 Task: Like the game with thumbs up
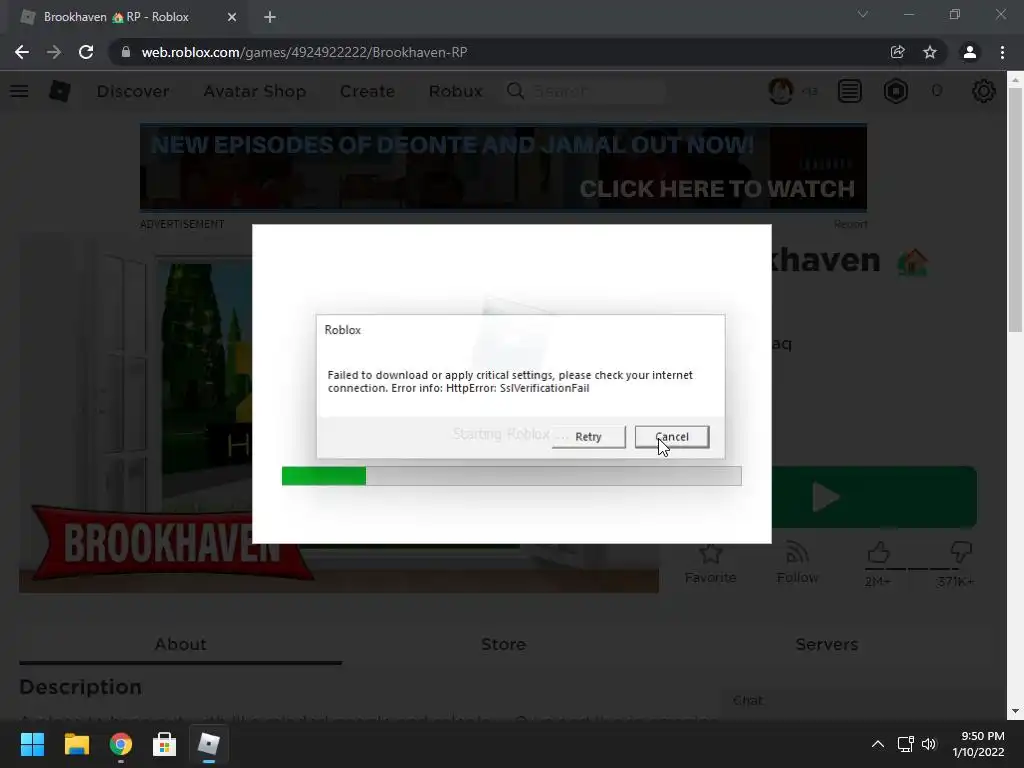point(878,553)
